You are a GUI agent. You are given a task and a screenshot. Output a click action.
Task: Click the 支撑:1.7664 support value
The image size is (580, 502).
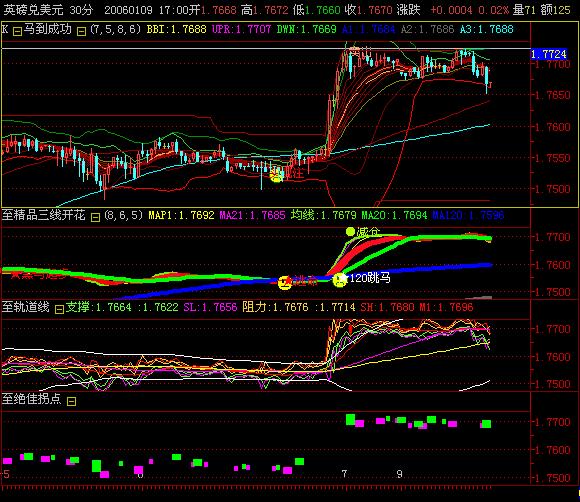click(x=98, y=307)
